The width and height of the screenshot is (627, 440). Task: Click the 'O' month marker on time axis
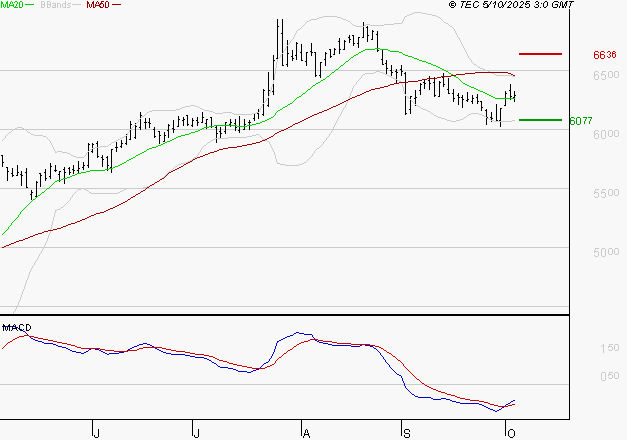pyautogui.click(x=511, y=432)
